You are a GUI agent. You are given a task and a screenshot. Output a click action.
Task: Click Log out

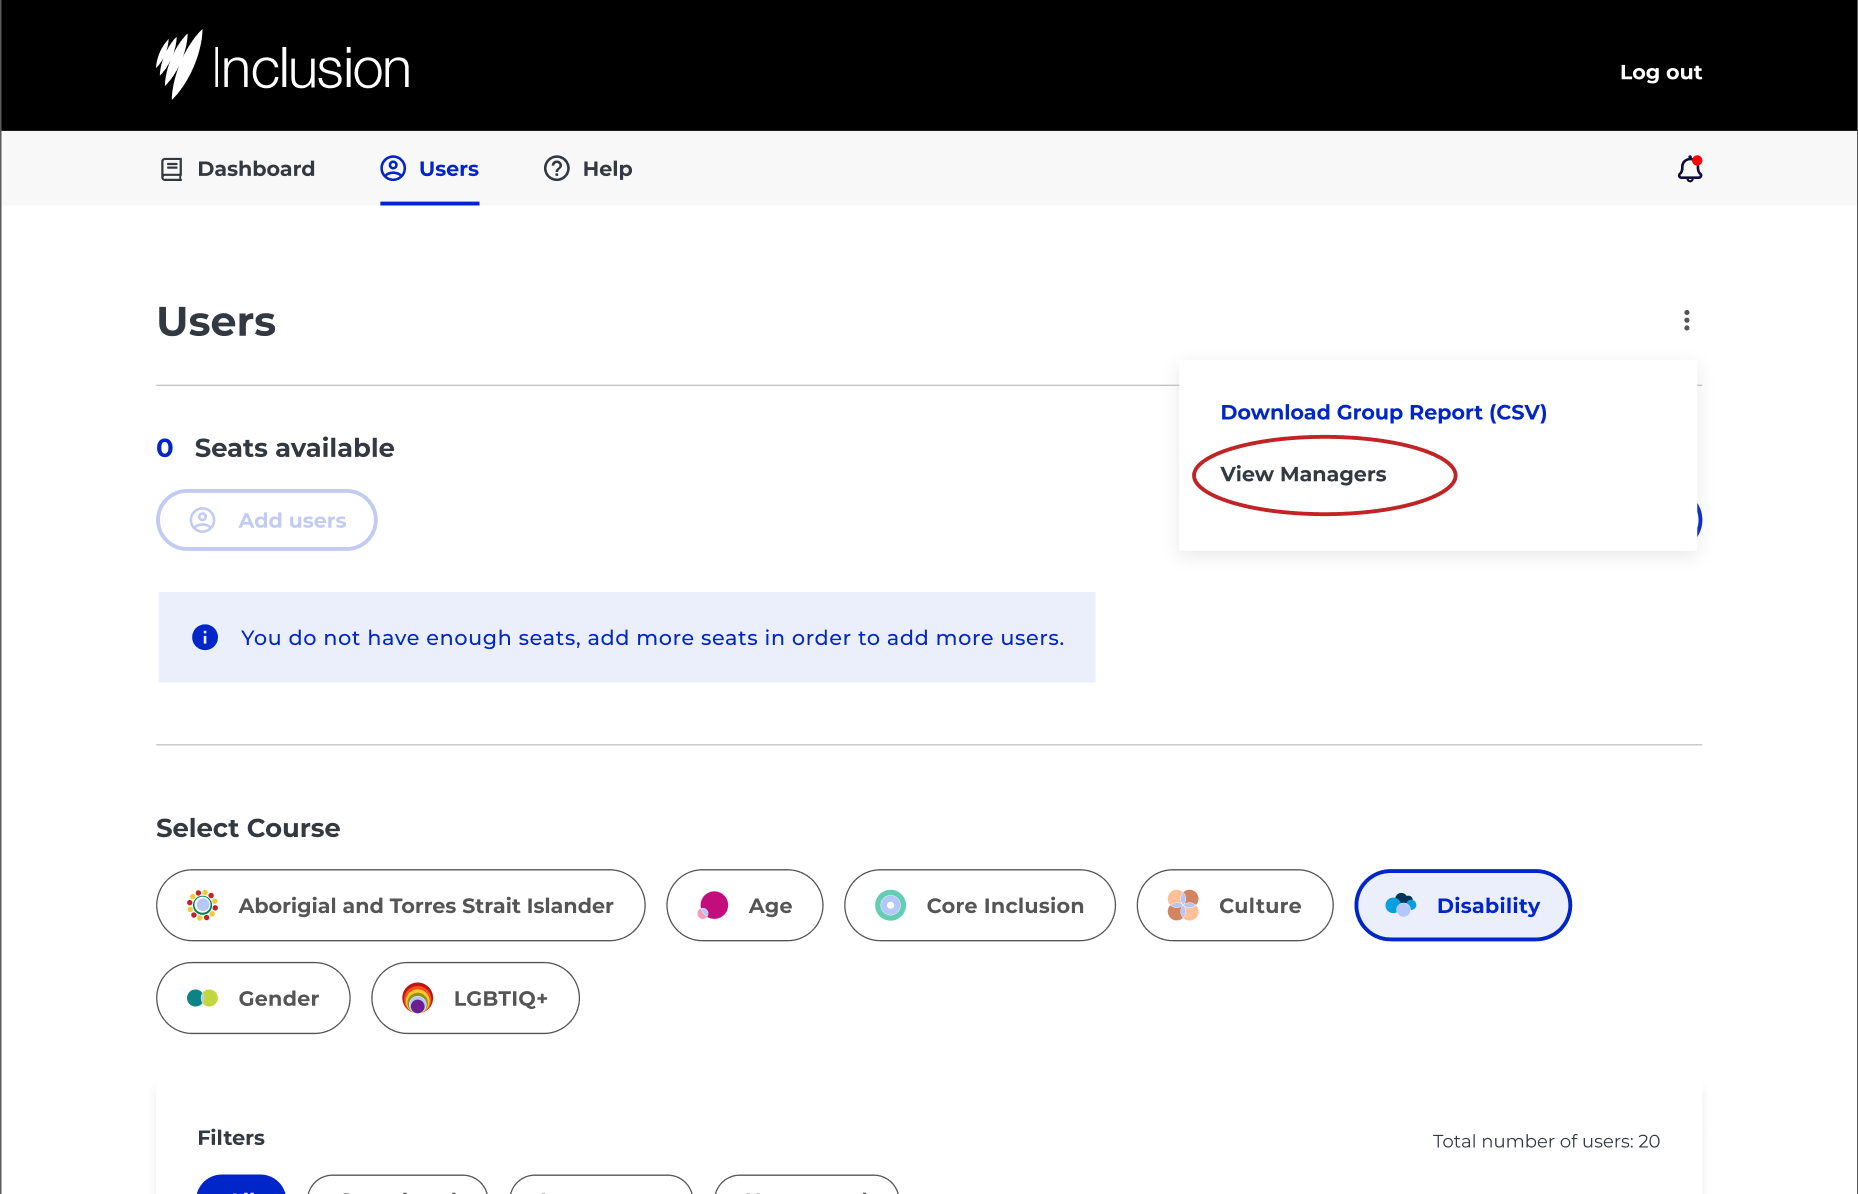(1660, 72)
